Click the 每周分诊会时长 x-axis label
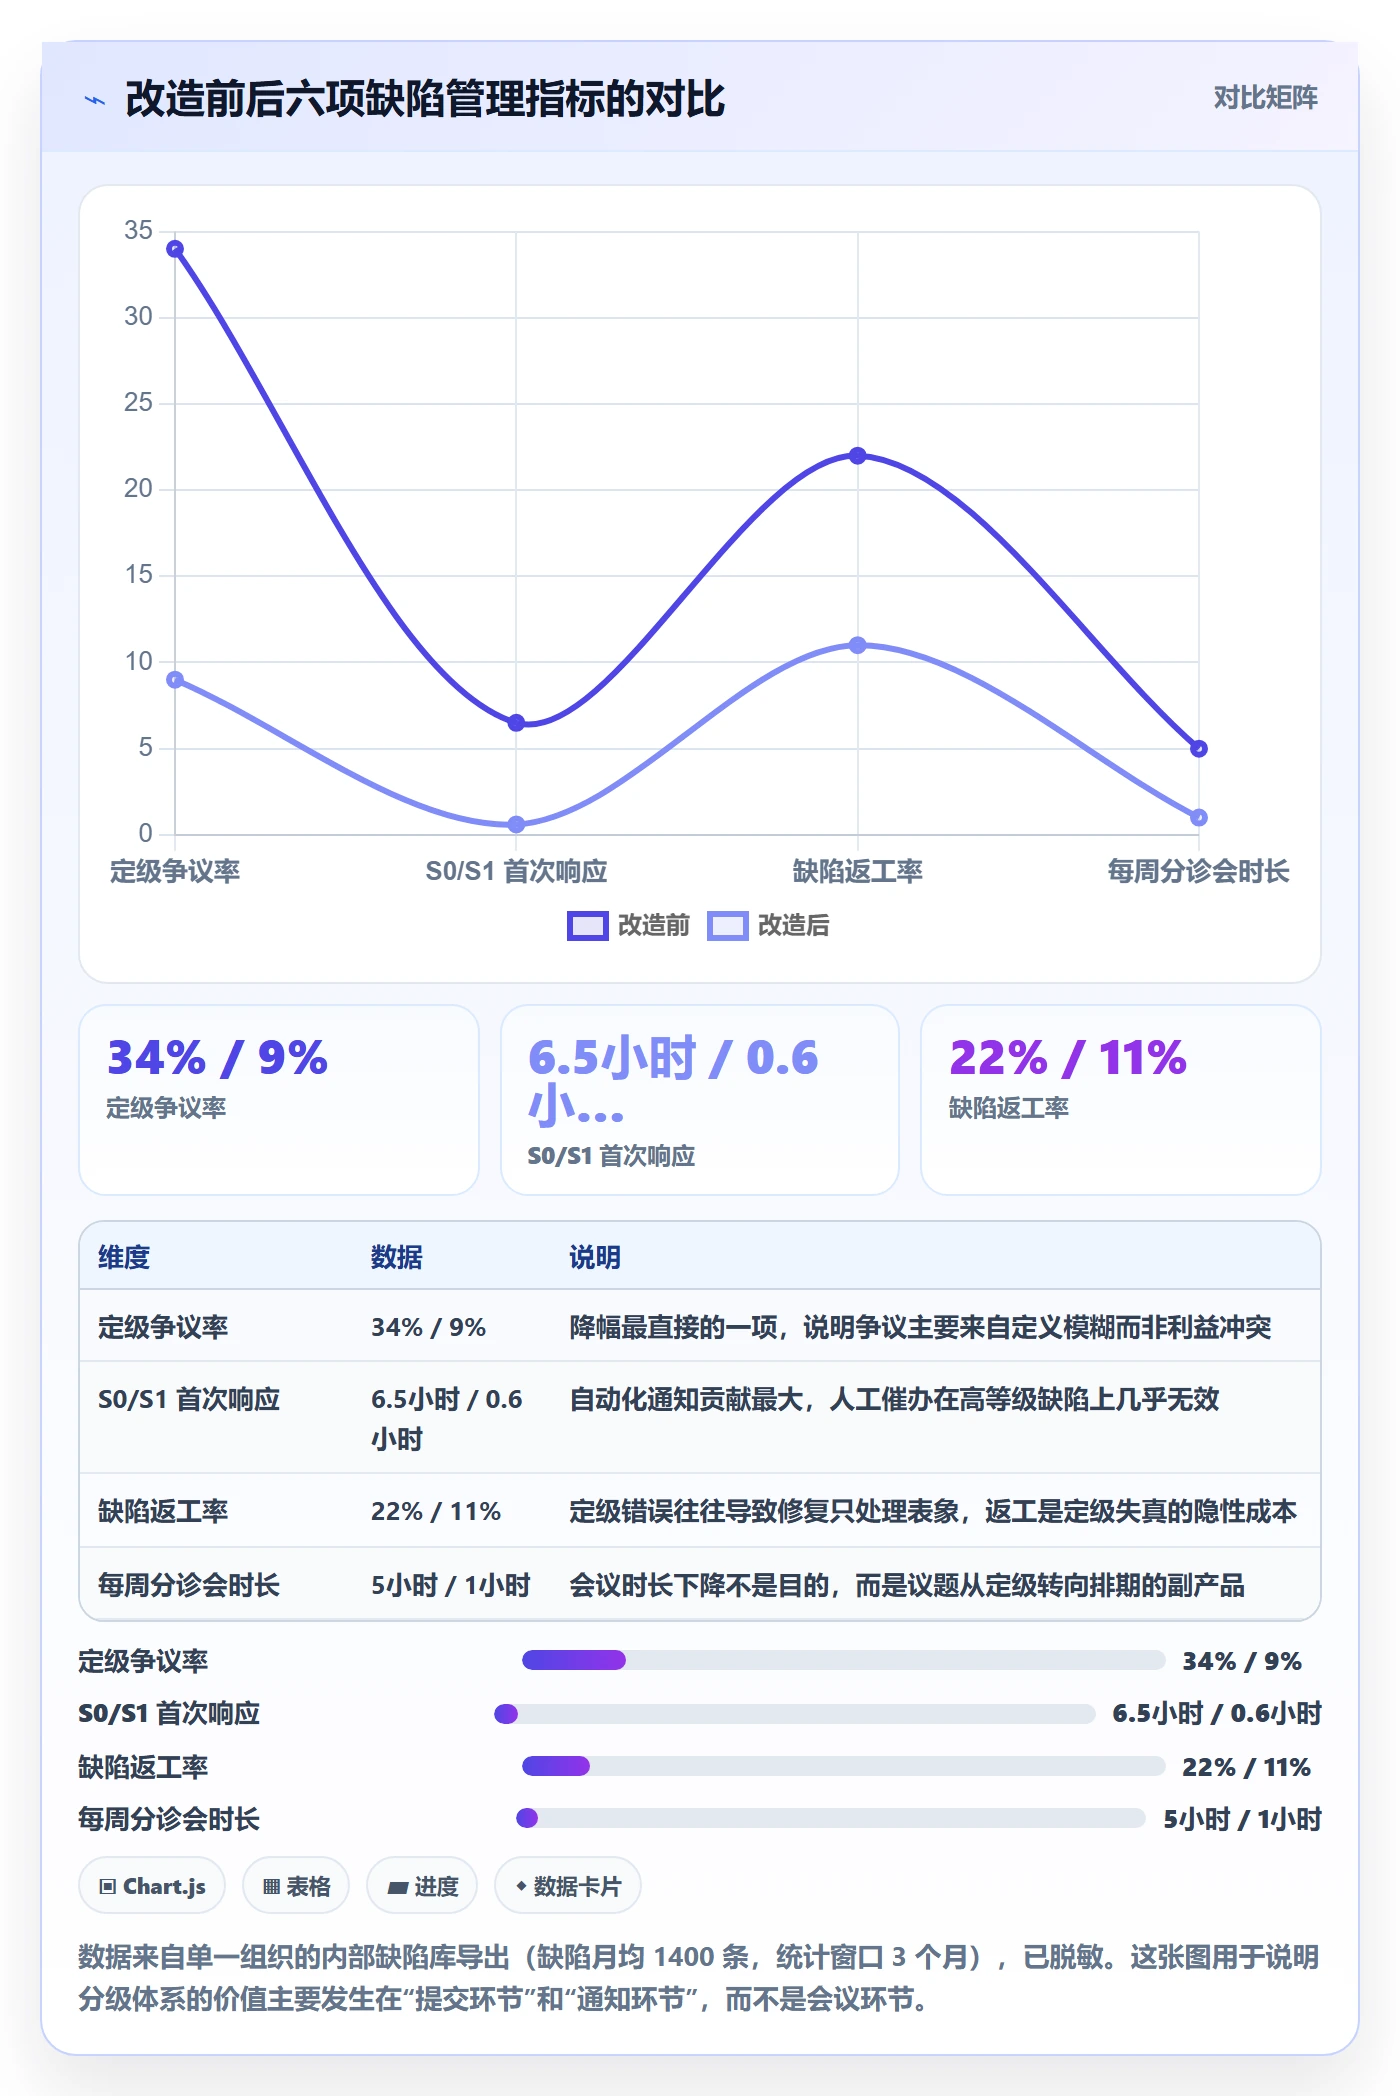 1198,872
